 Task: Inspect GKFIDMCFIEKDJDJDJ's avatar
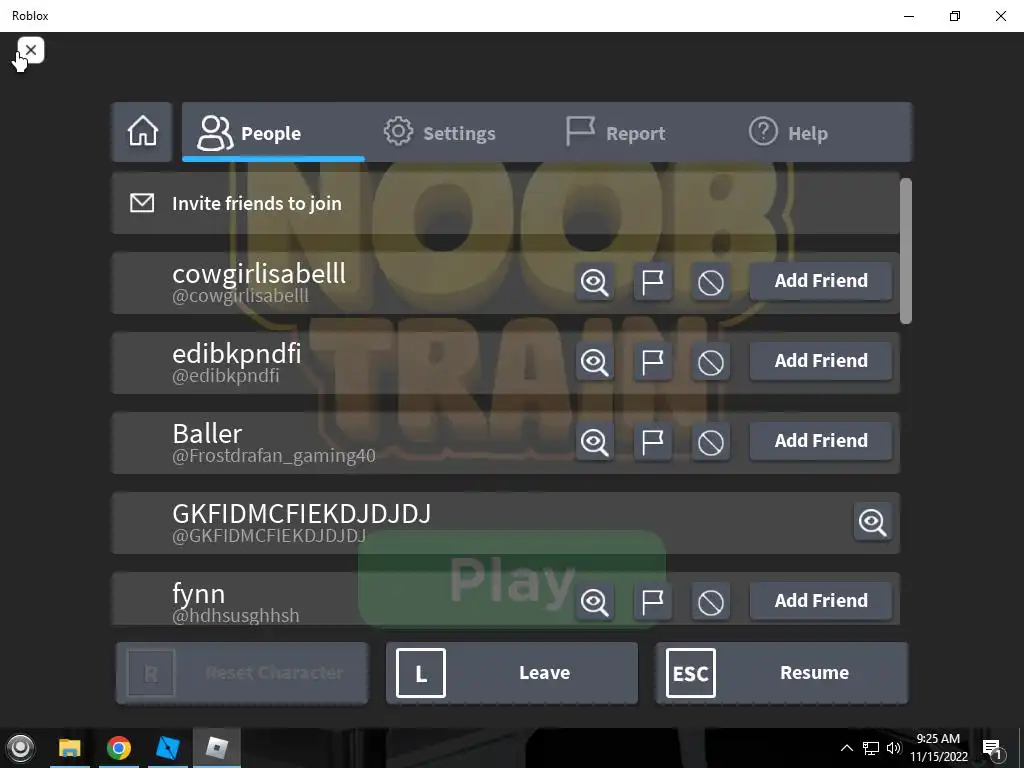872,522
